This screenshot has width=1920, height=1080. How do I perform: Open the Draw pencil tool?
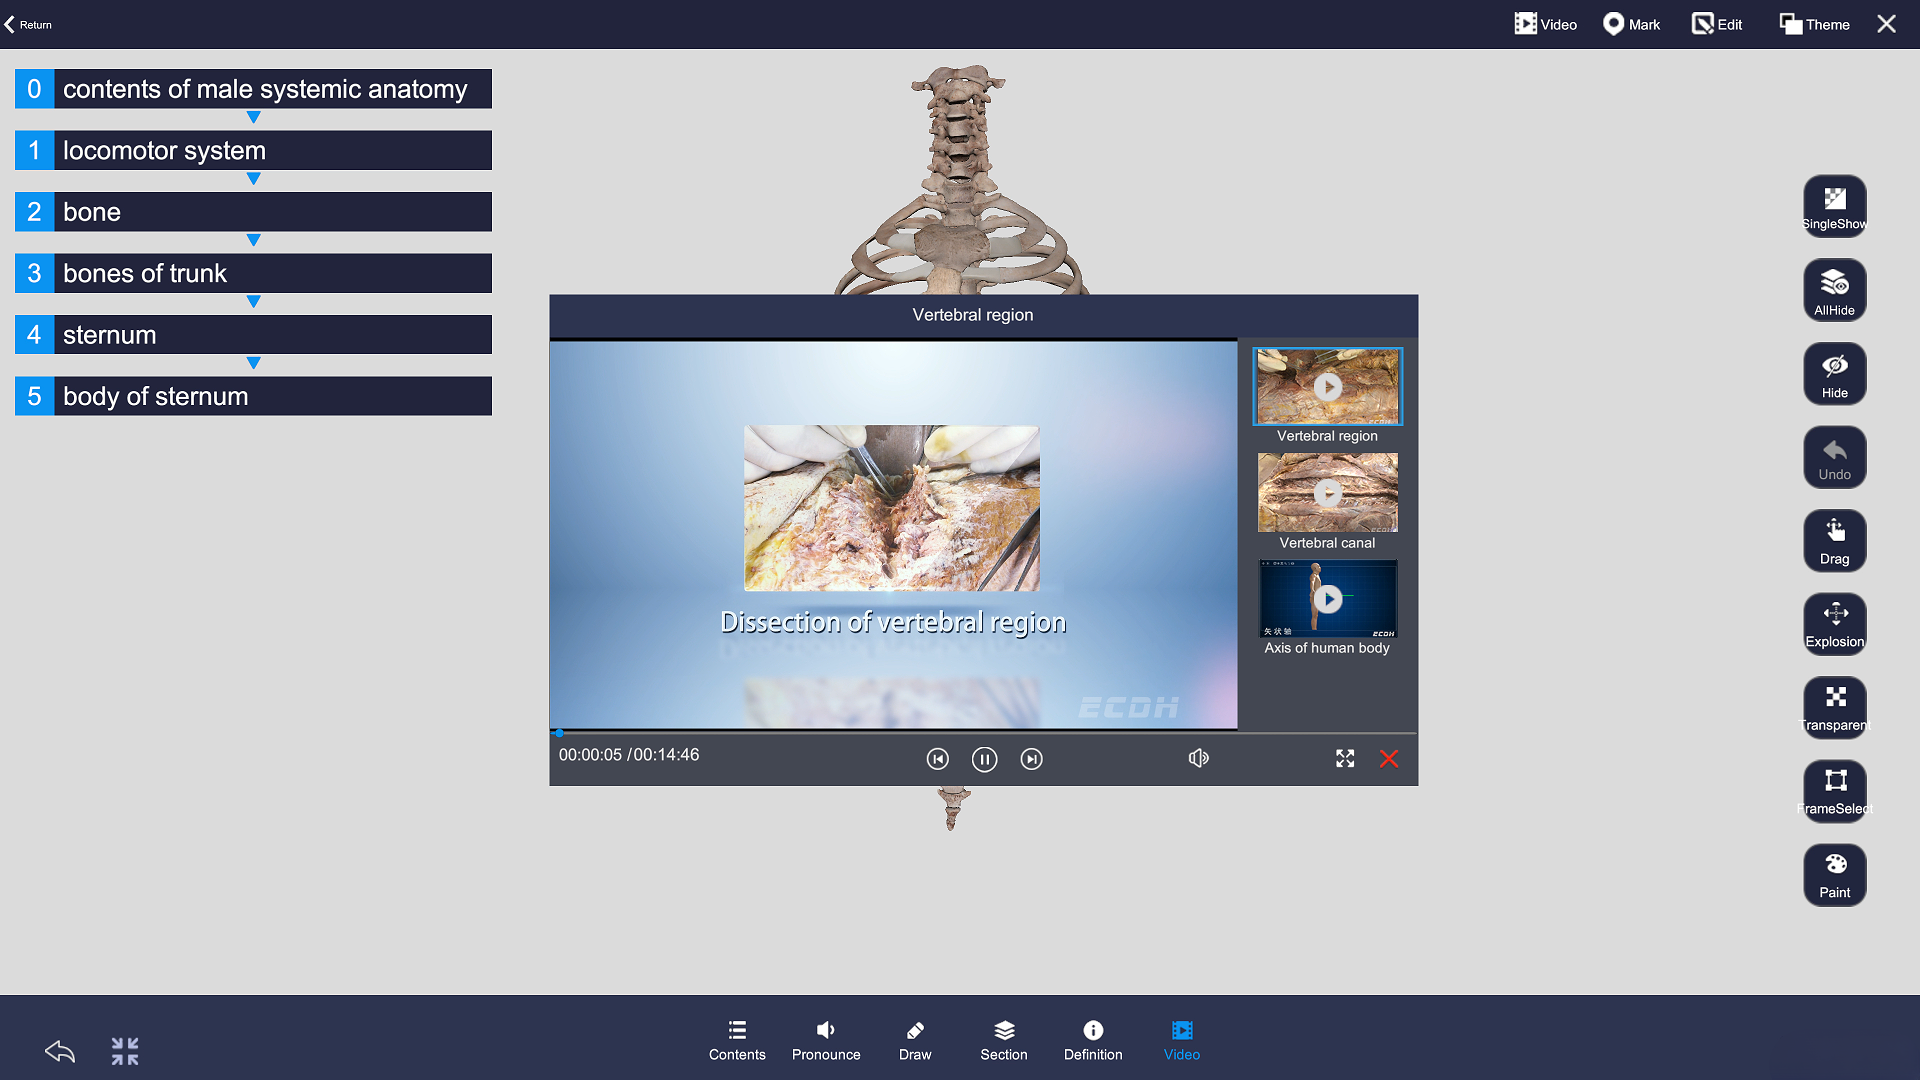[x=914, y=1040]
